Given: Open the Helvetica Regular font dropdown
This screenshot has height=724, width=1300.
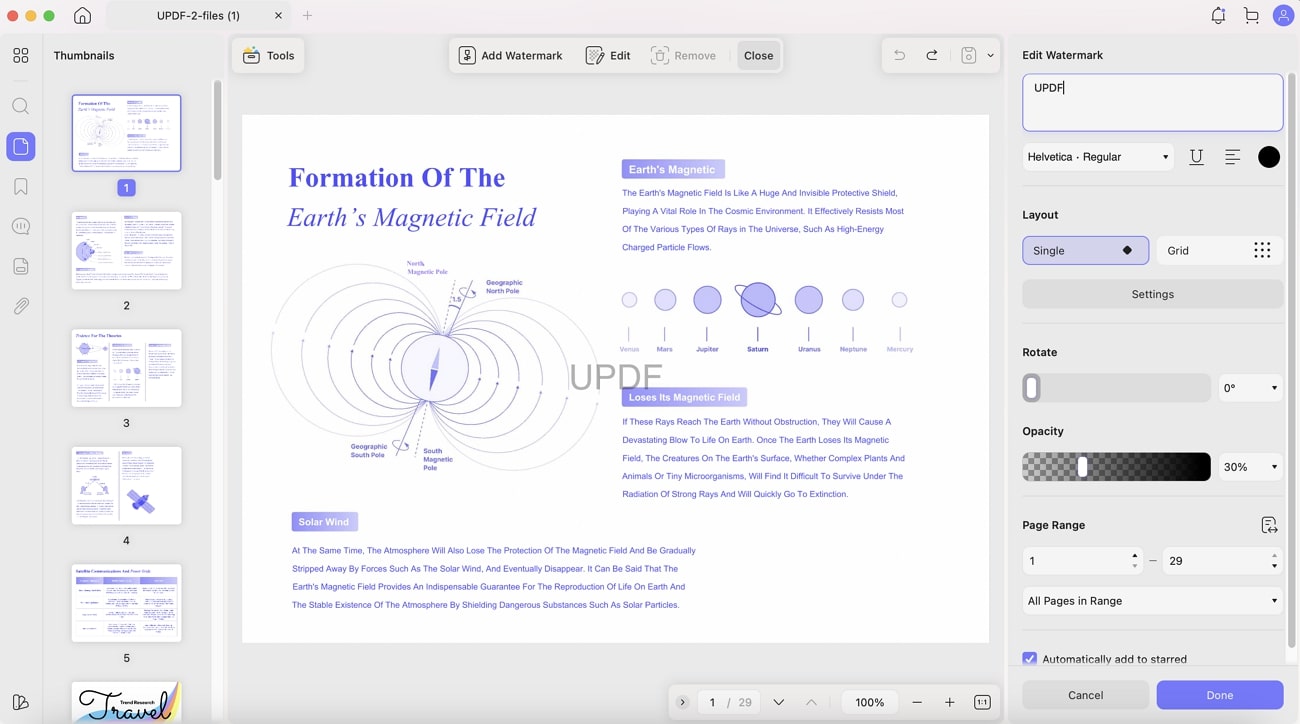Looking at the screenshot, I should (x=1098, y=157).
